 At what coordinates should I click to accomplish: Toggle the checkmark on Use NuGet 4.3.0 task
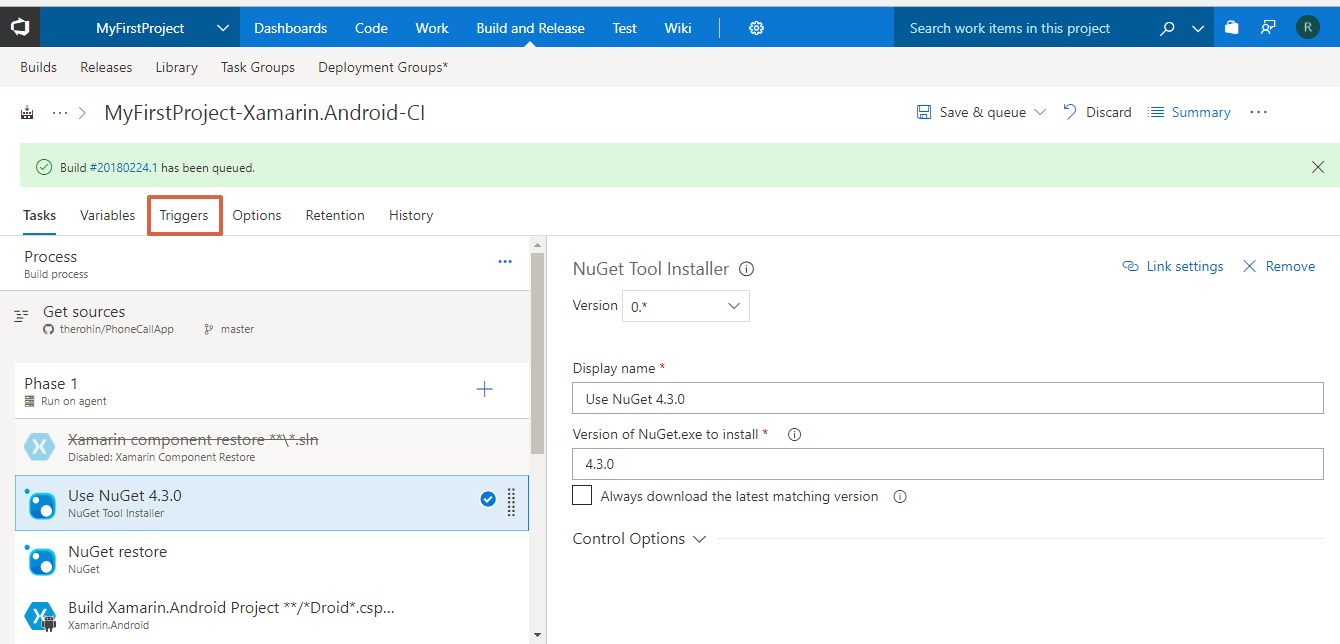click(x=488, y=499)
